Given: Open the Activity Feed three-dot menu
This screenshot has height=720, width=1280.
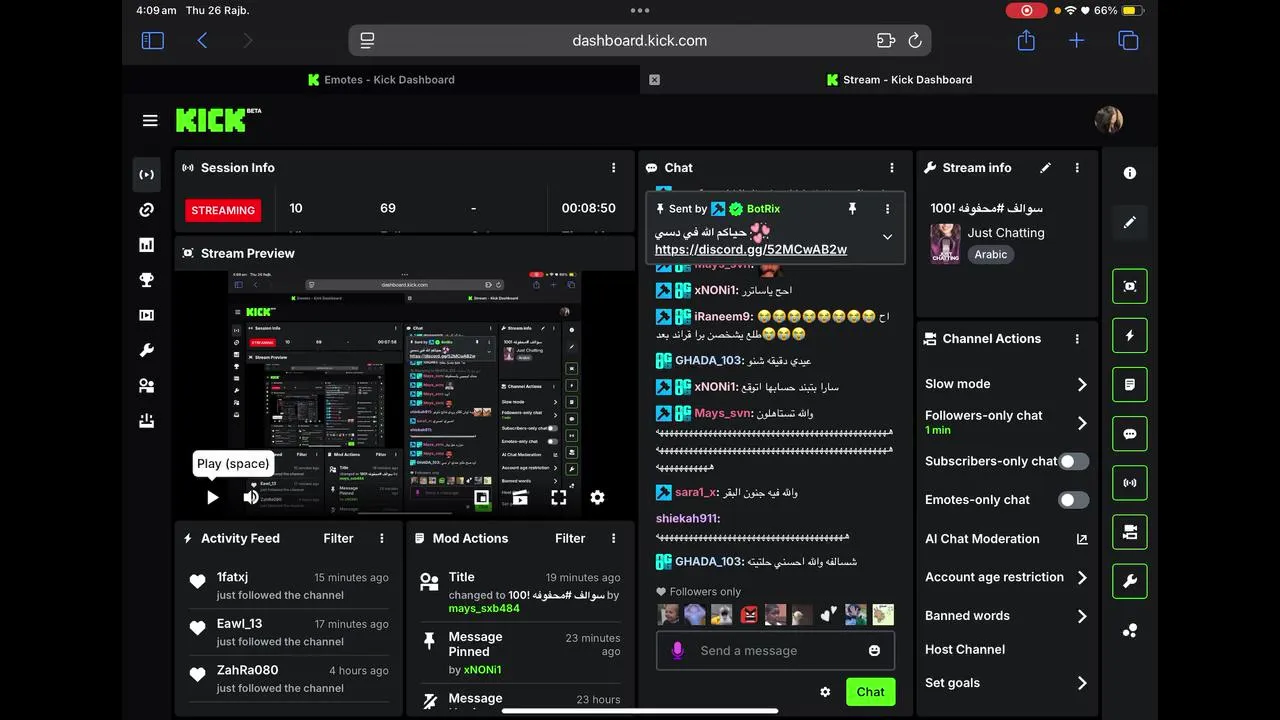Looking at the screenshot, I should pyautogui.click(x=382, y=538).
